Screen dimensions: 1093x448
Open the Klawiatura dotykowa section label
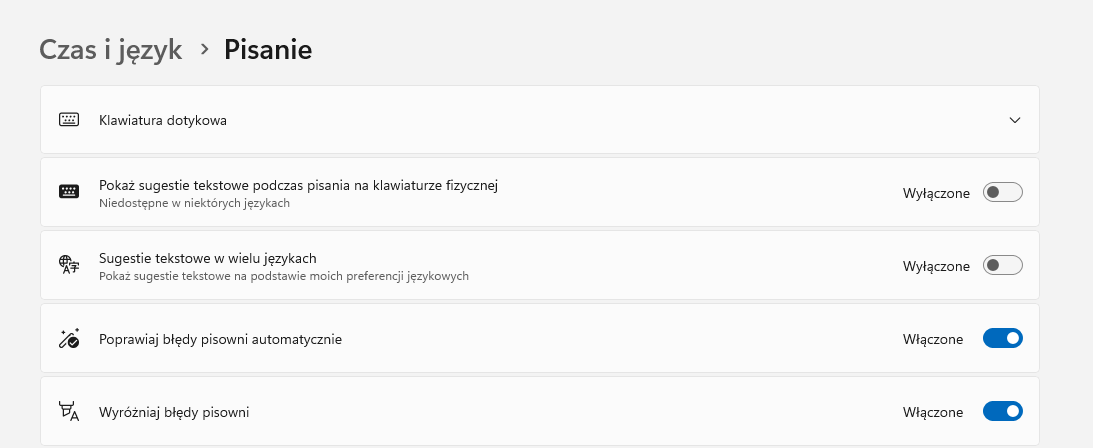pyautogui.click(x=162, y=121)
